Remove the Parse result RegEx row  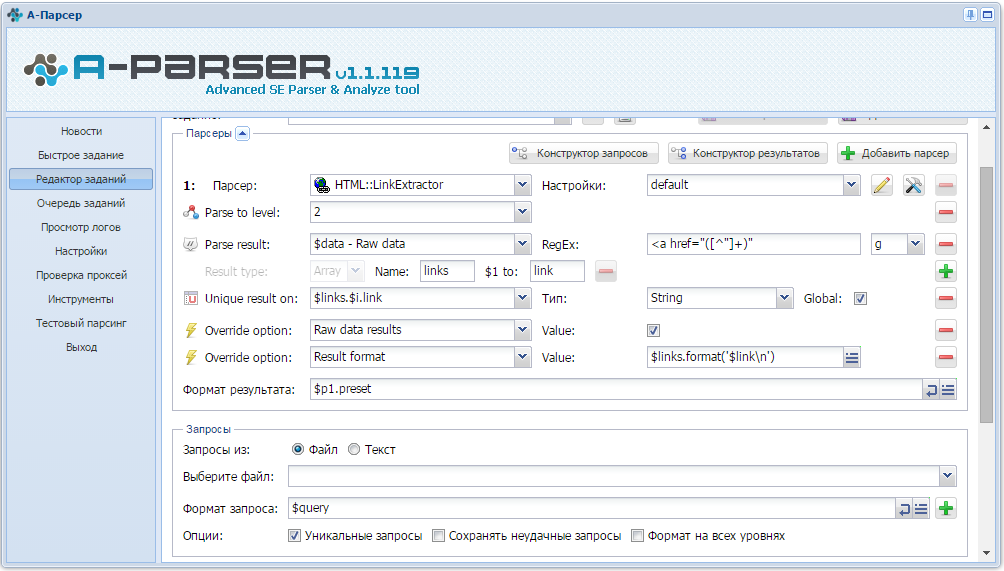pos(946,245)
